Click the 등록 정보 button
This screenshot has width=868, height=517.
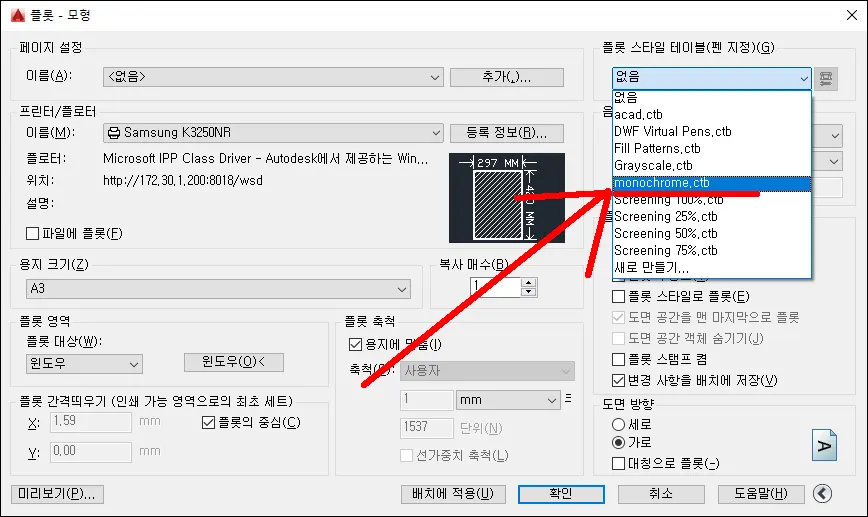(x=507, y=133)
